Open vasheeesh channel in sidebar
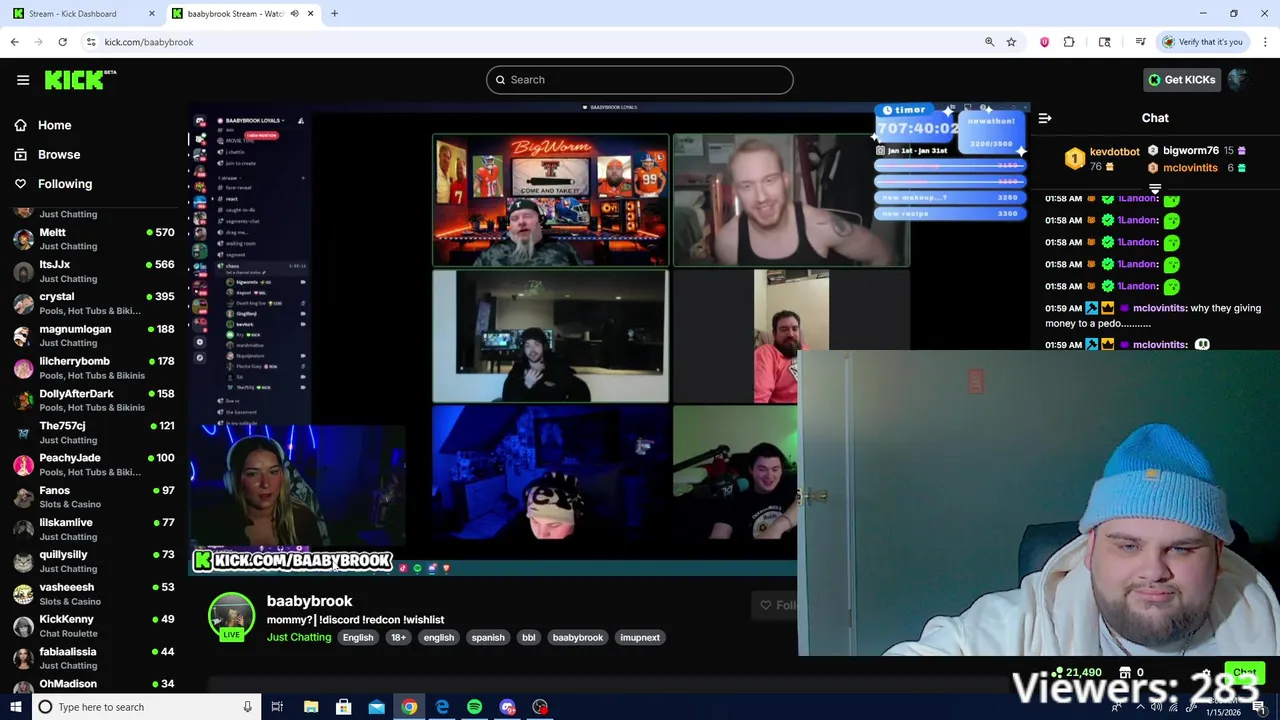The height and width of the screenshot is (720, 1280). coord(94,594)
